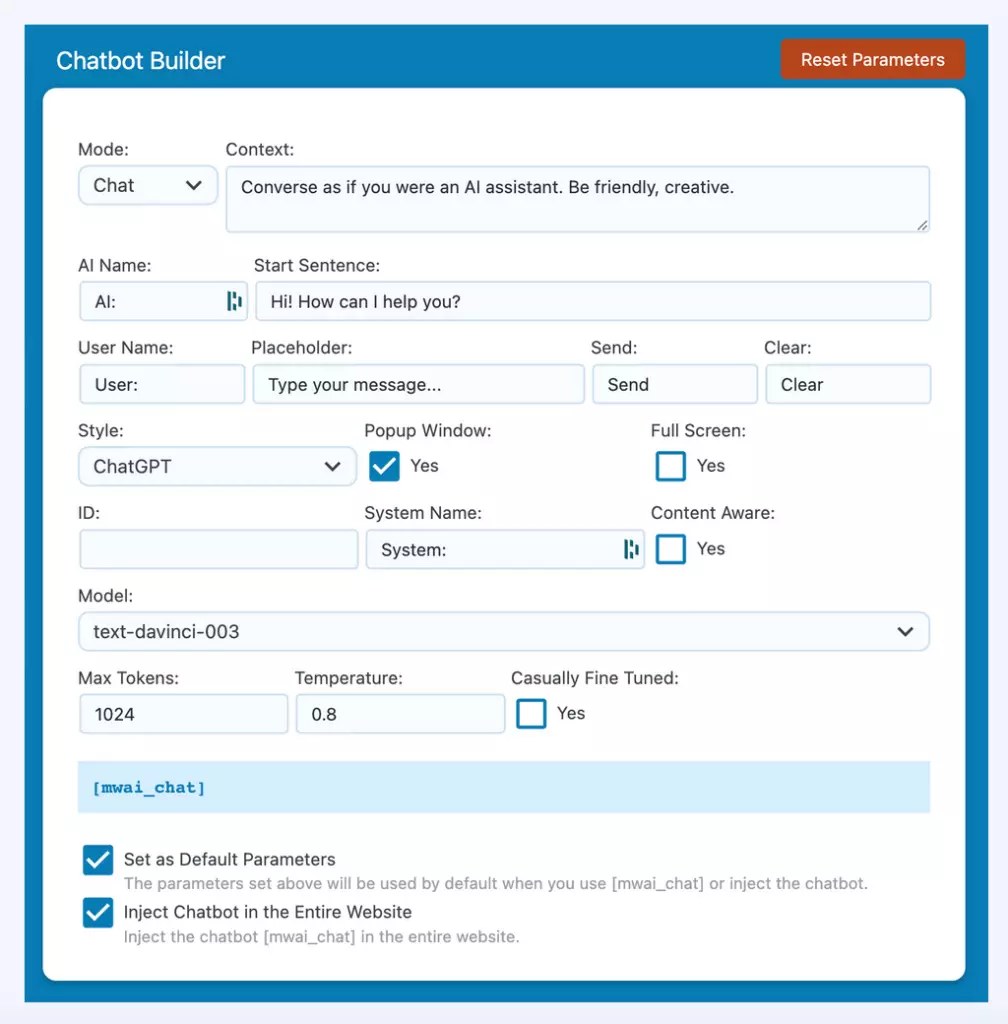Click password manager icon in System Name field

pyautogui.click(x=631, y=549)
